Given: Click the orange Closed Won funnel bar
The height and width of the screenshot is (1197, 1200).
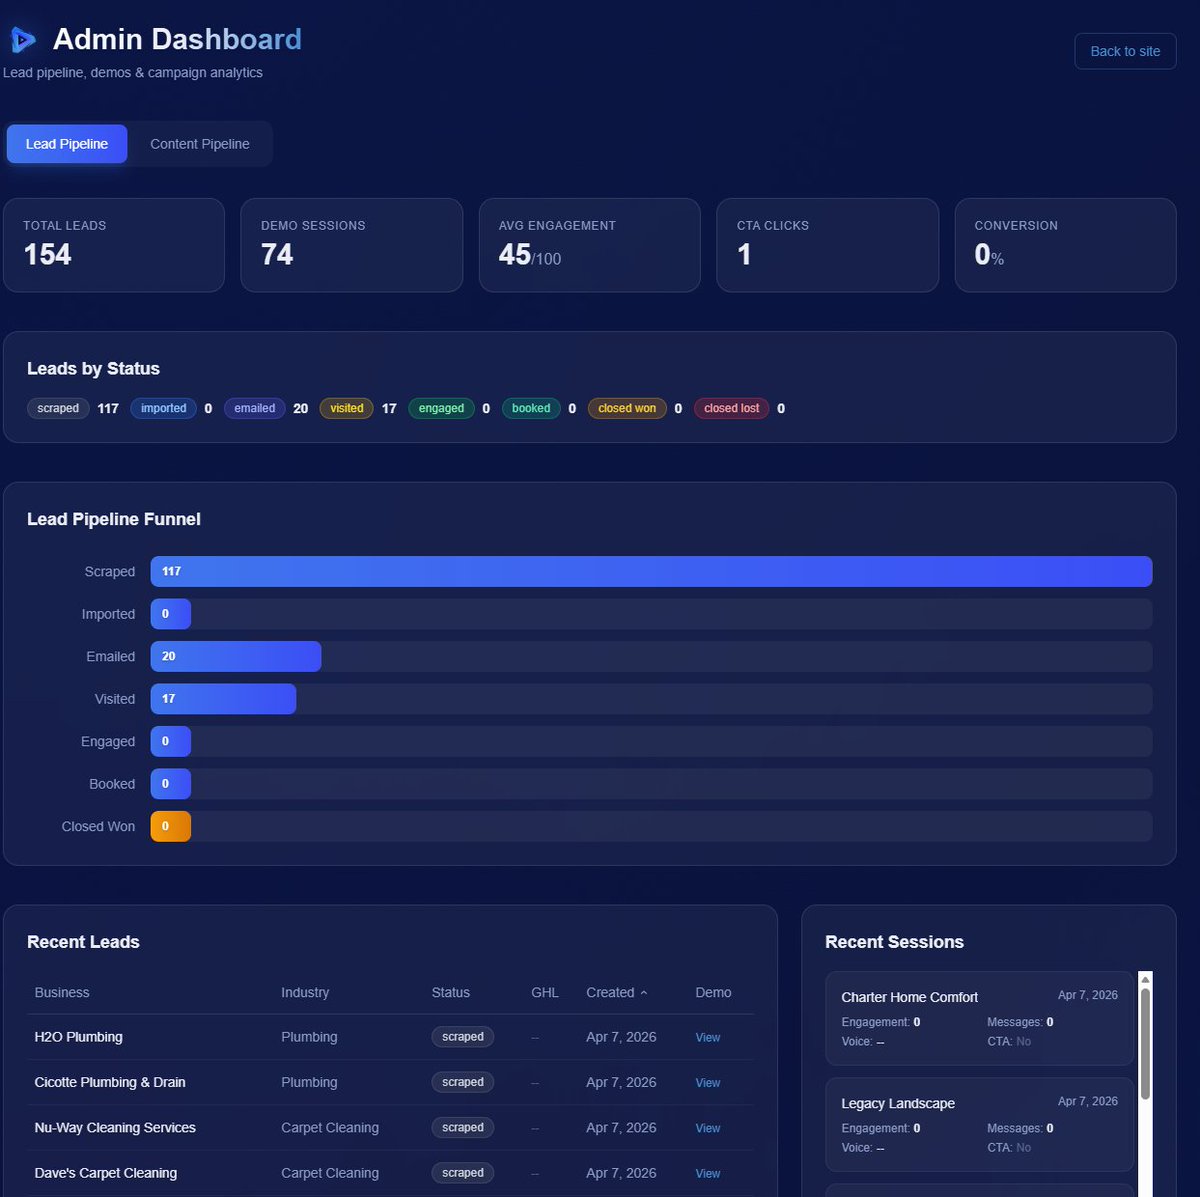Looking at the screenshot, I should click(171, 826).
